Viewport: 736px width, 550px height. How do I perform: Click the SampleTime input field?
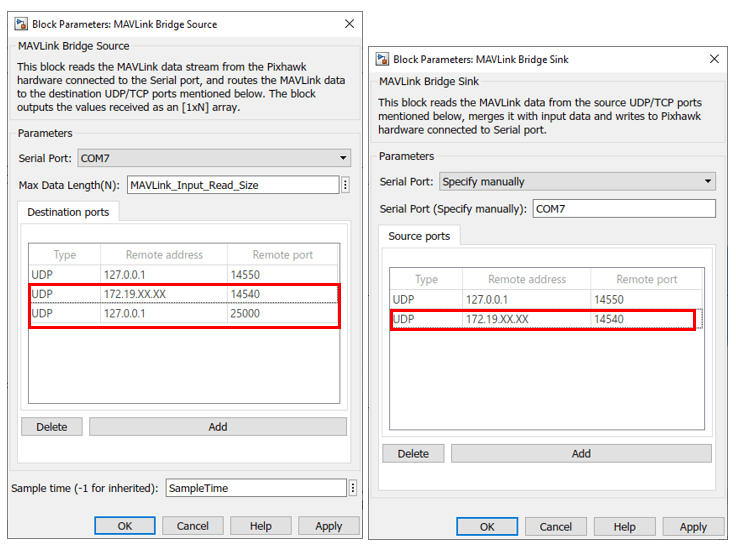tap(256, 488)
